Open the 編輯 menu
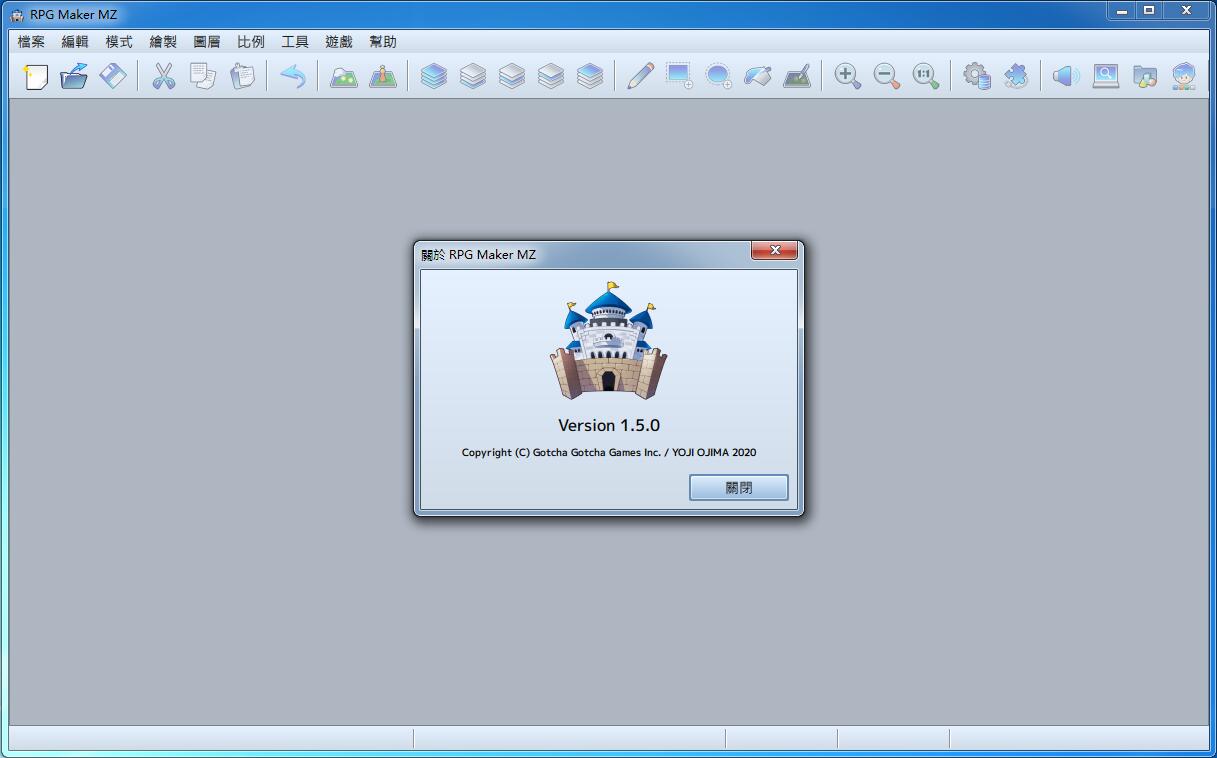Screen dimensions: 1217x758 (75, 42)
